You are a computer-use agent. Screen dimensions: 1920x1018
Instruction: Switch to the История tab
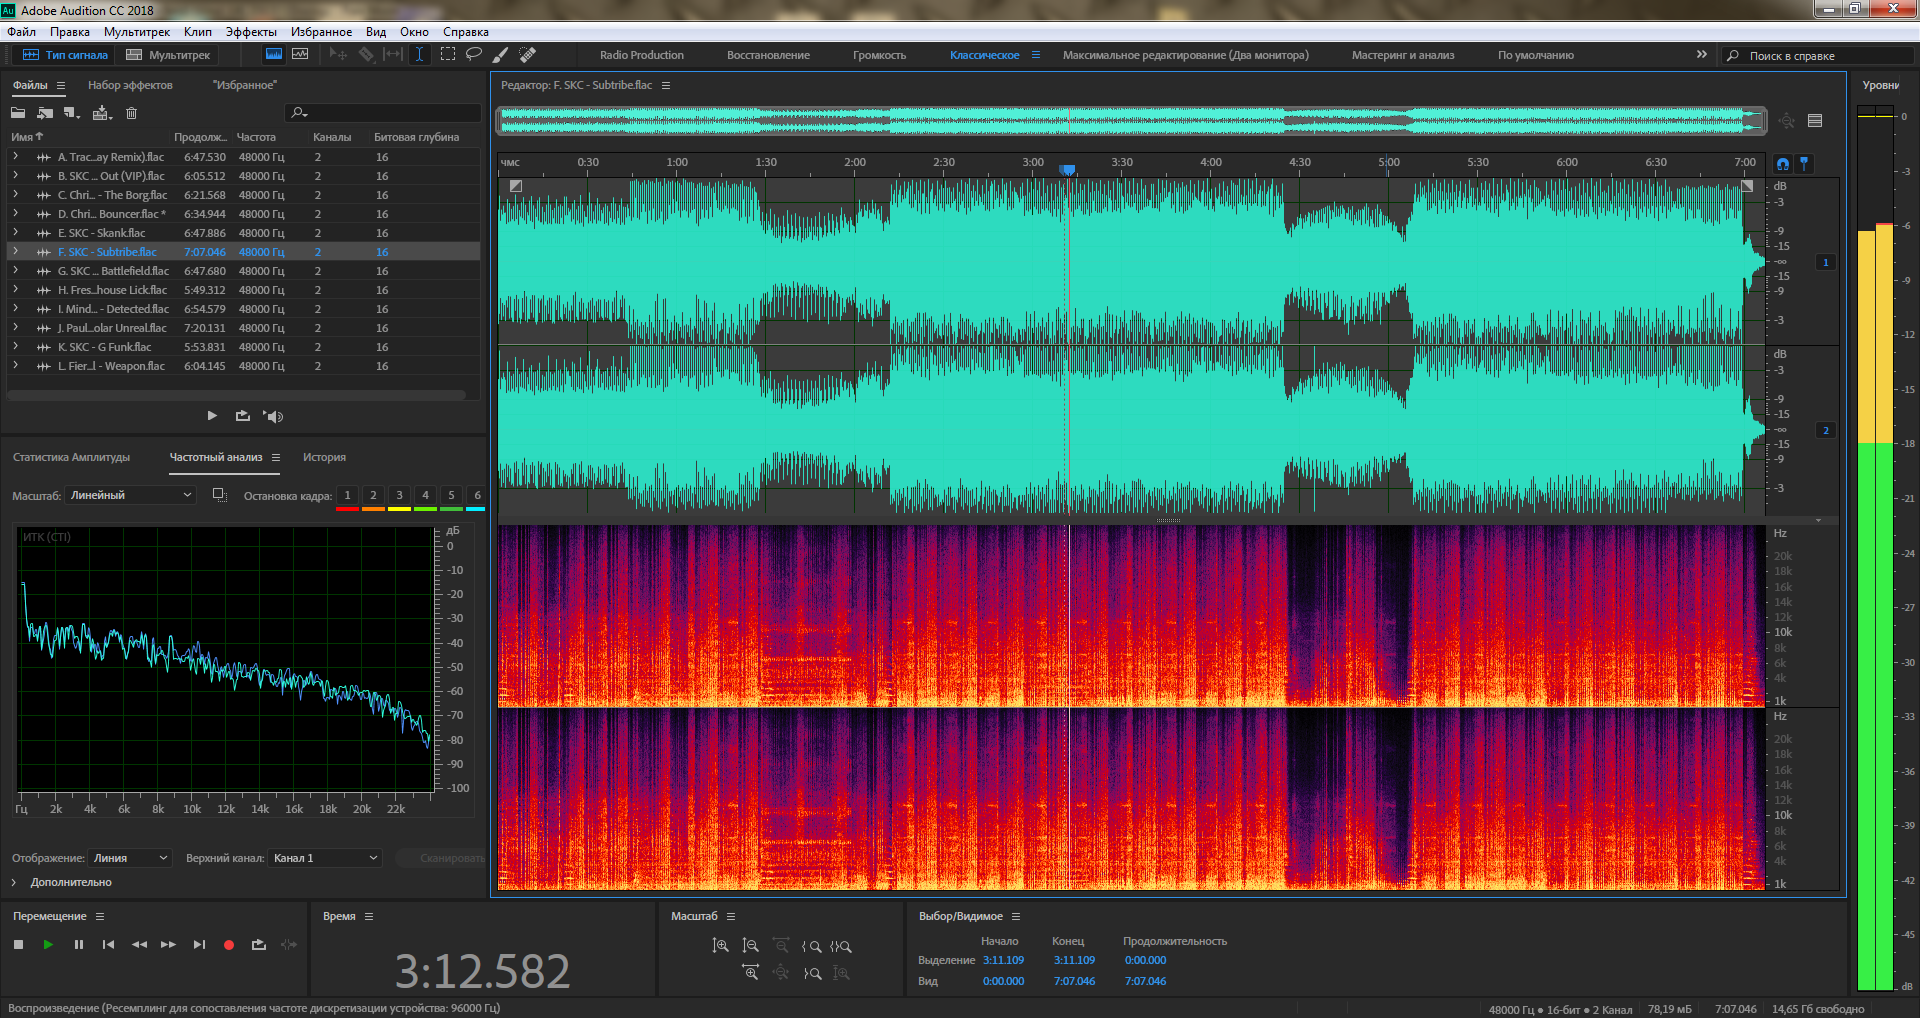[x=324, y=457]
